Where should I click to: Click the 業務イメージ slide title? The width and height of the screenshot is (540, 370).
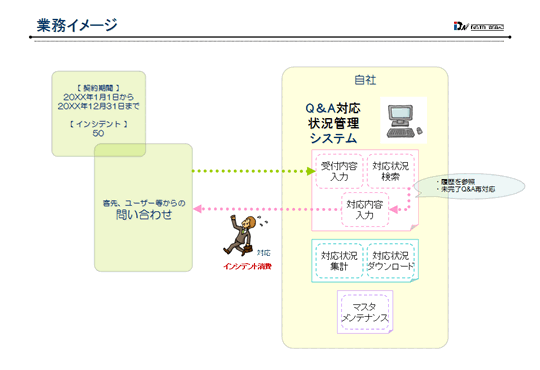(77, 25)
